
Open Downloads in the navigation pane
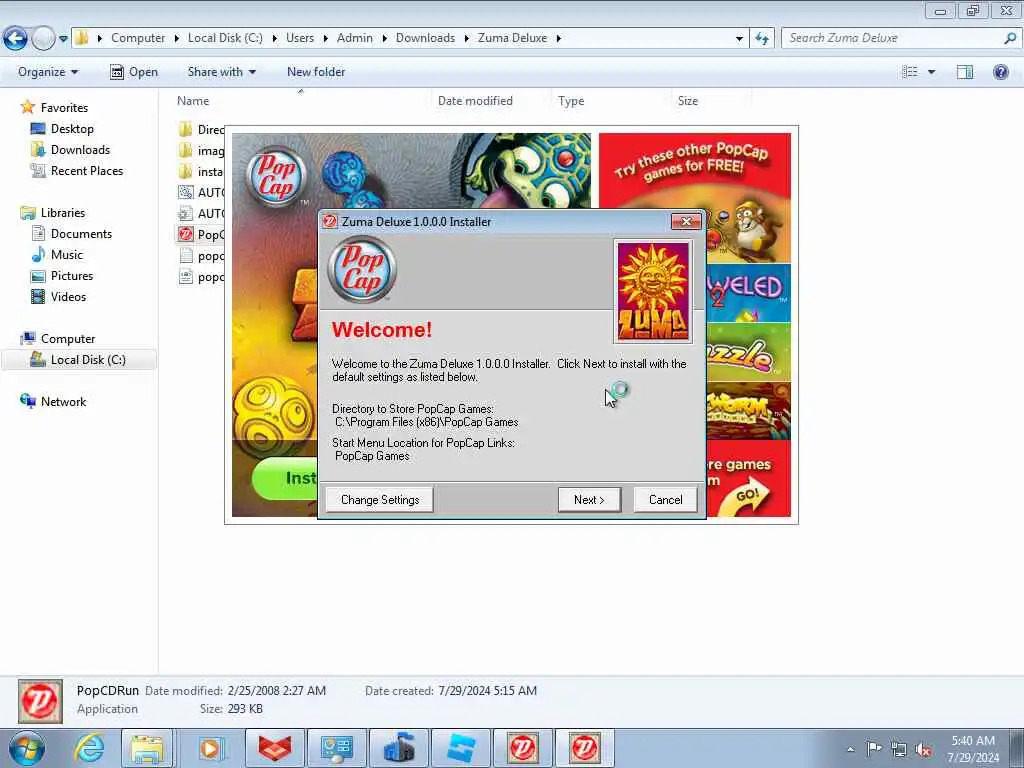(80, 150)
